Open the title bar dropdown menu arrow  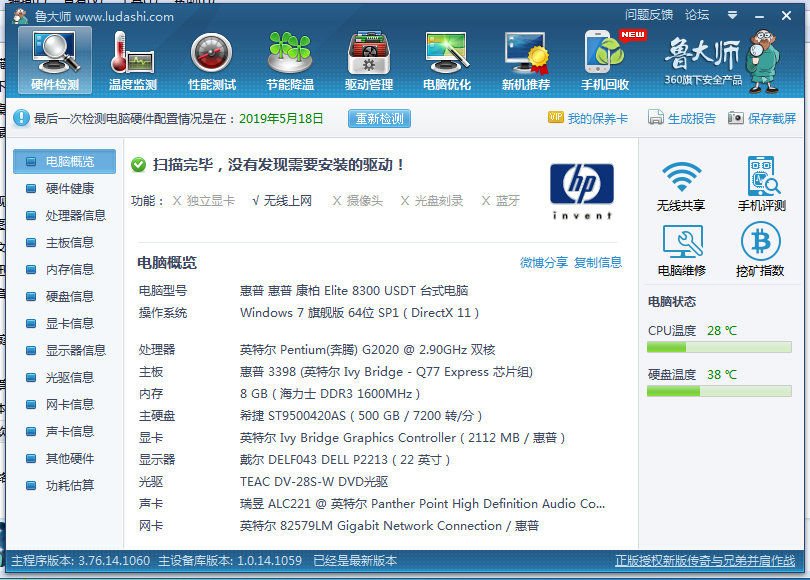pos(732,15)
